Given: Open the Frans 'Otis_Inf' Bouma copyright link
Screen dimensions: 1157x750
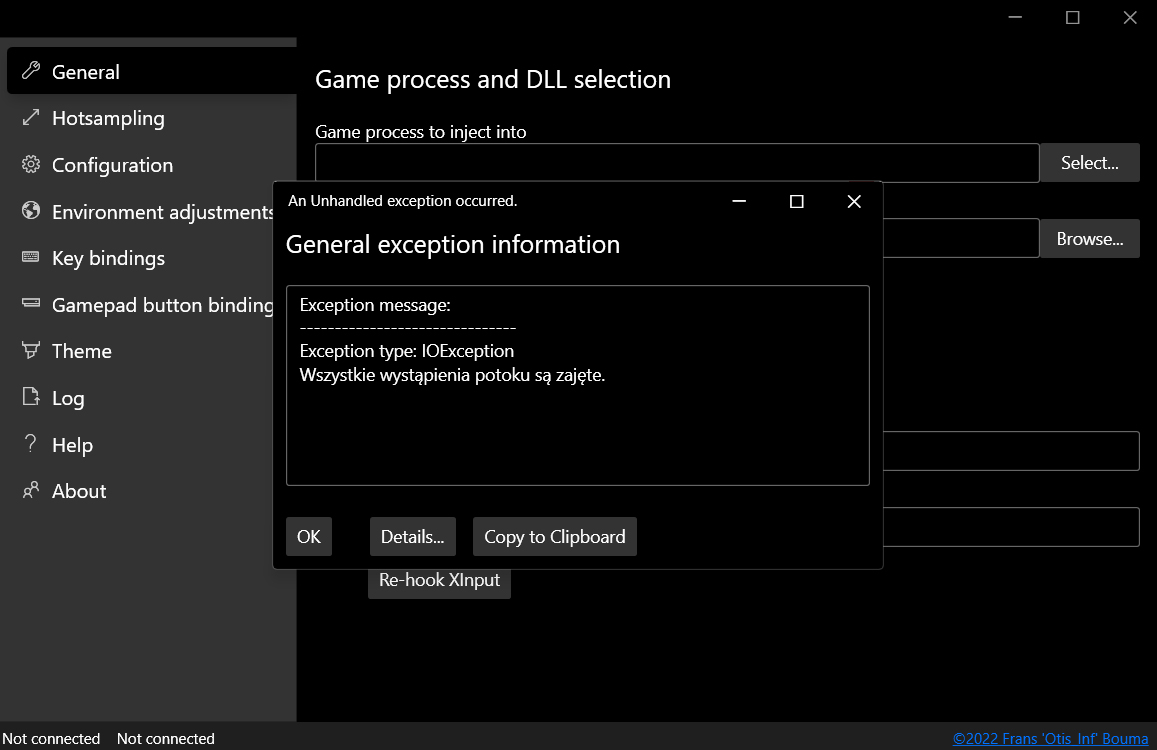Looking at the screenshot, I should (x=1051, y=739).
